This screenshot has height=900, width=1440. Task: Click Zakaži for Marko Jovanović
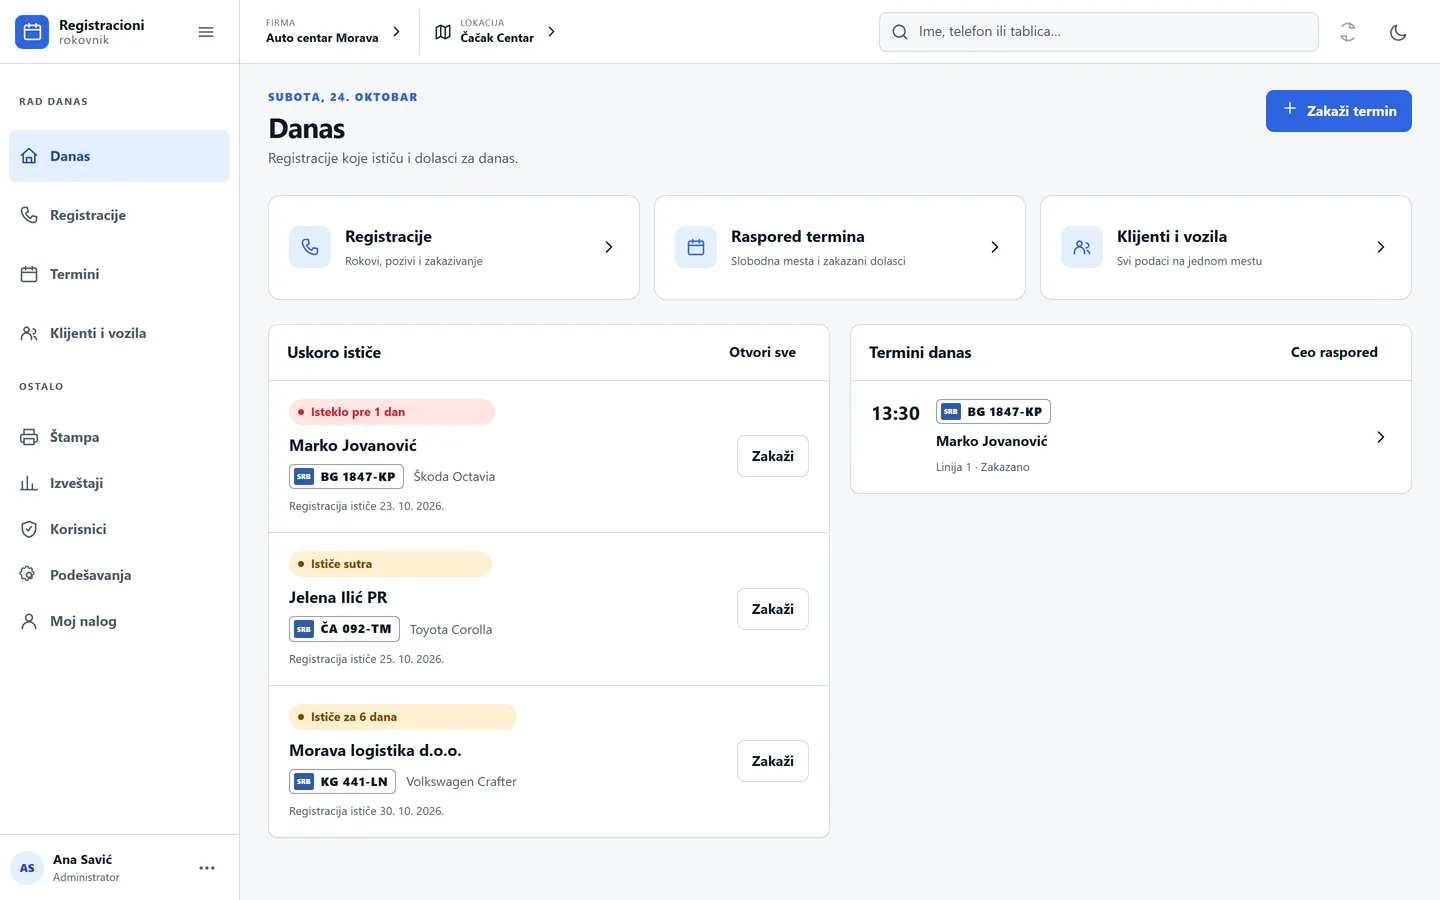tap(773, 456)
